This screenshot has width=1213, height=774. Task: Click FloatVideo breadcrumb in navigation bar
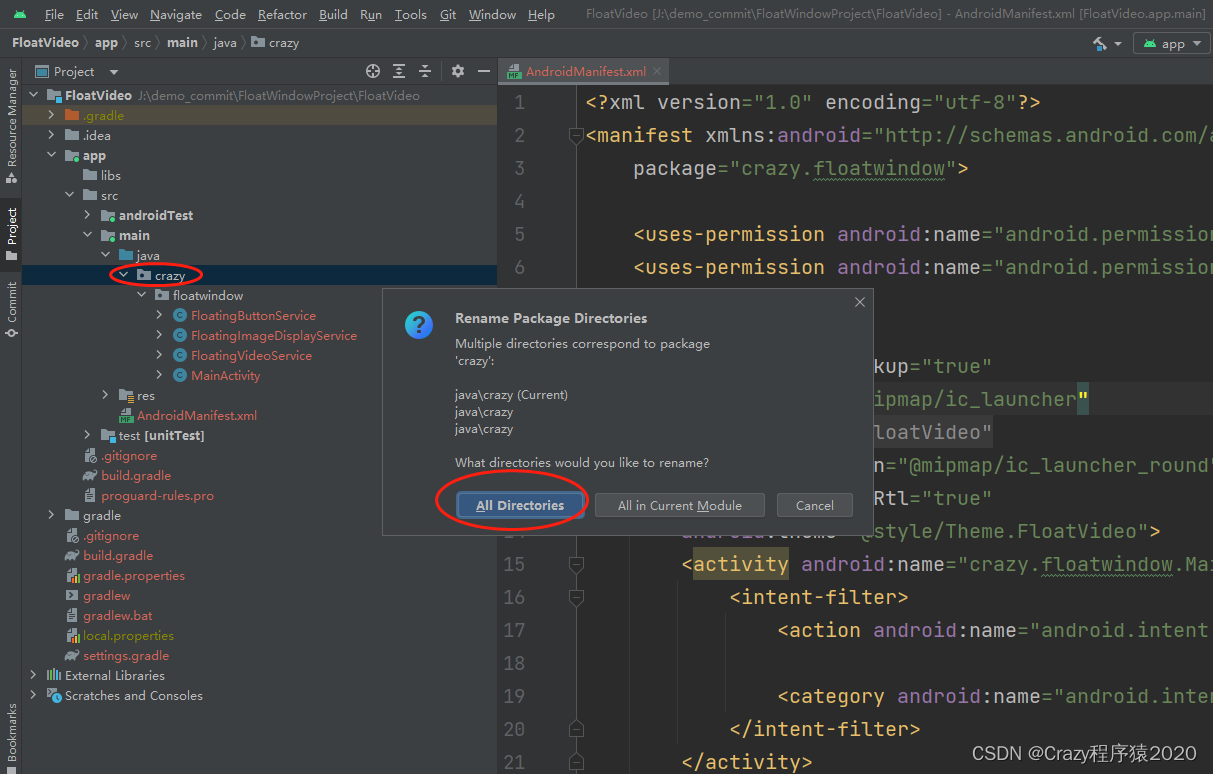click(x=46, y=43)
